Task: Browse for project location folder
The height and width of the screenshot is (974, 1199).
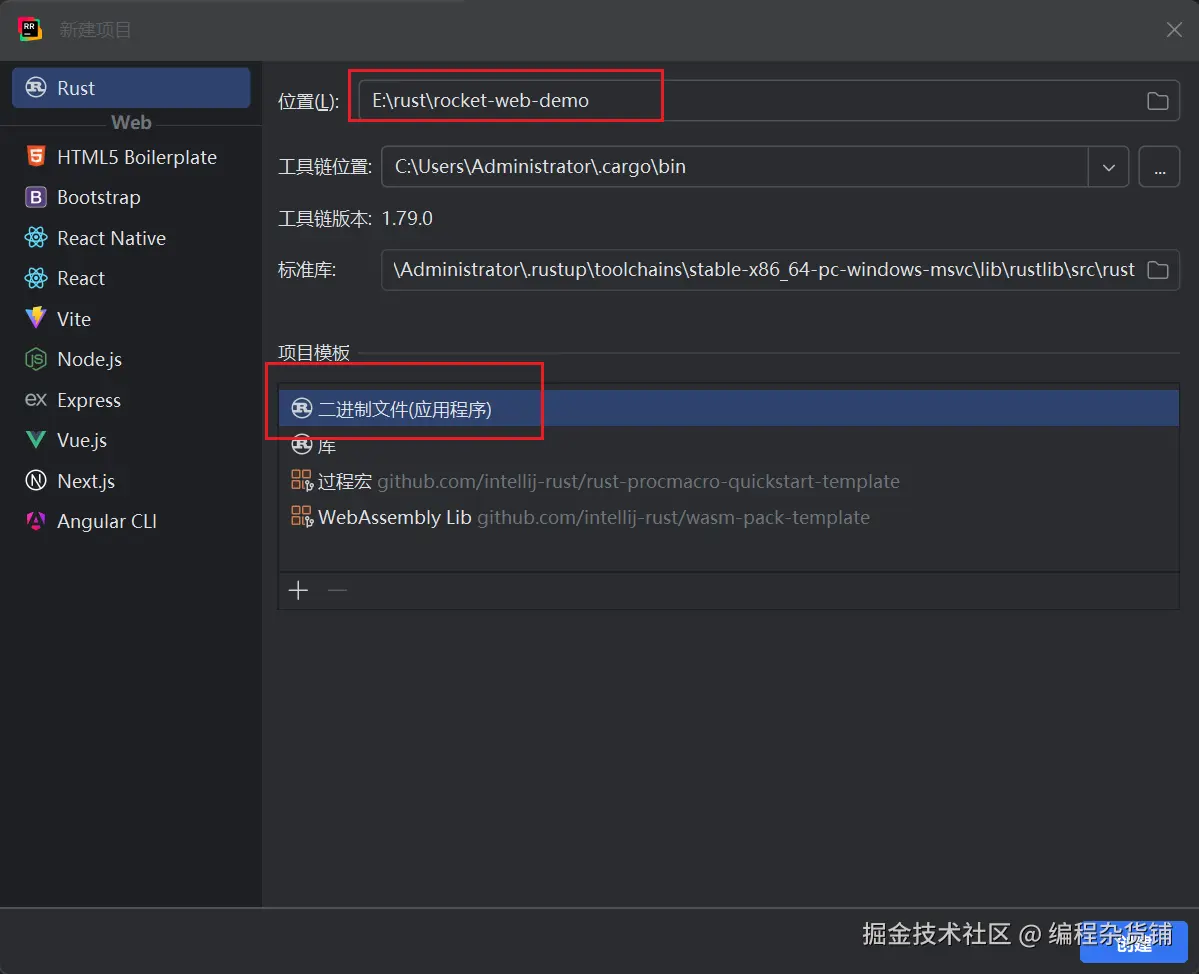Action: click(x=1158, y=101)
